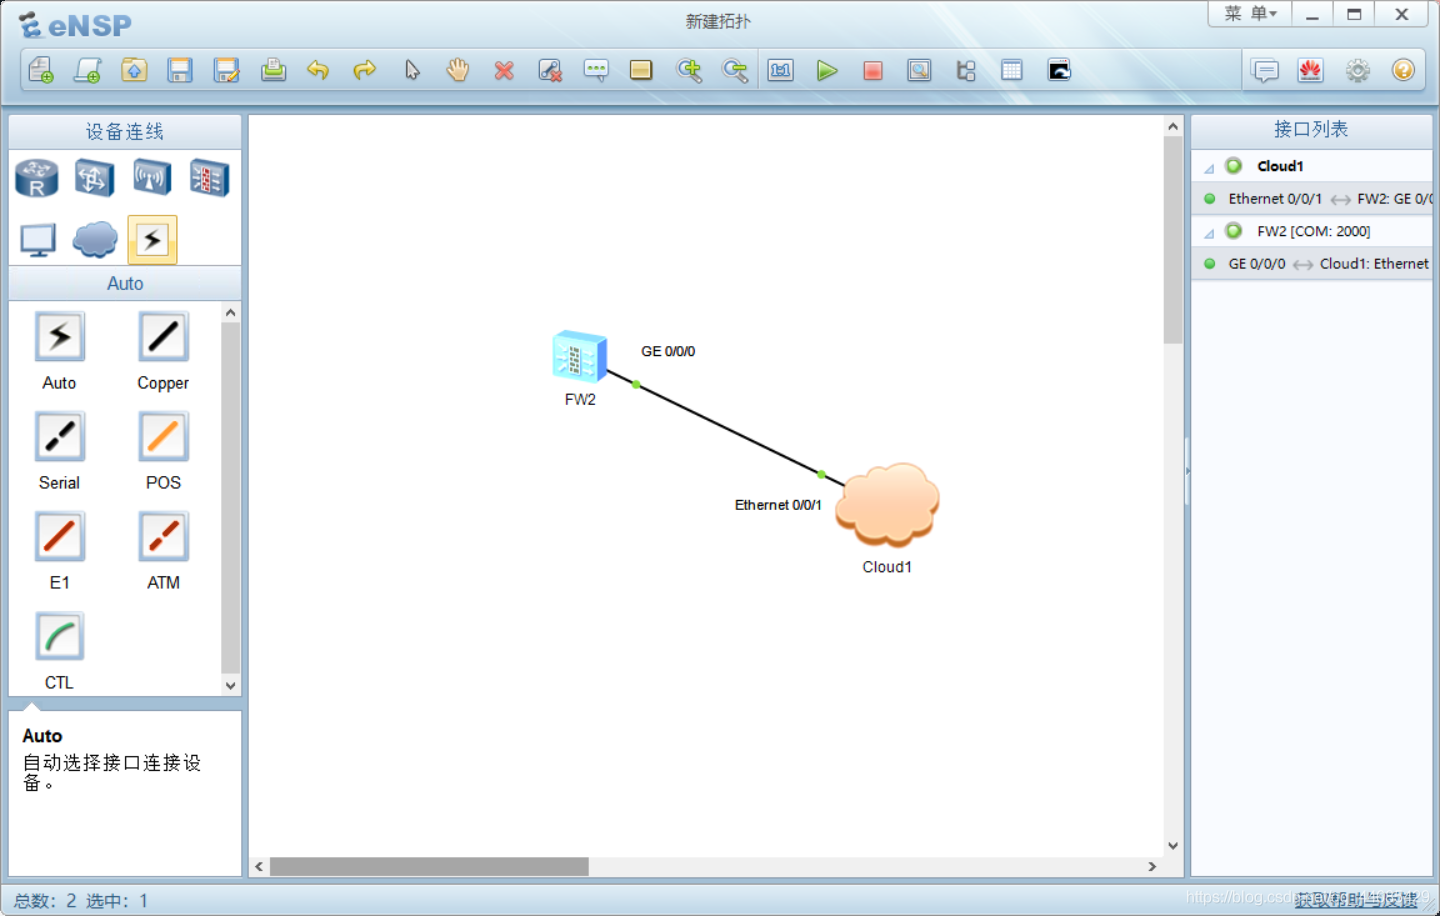Select the FW2 firewall on canvas
Screen dimensions: 1440x916
point(580,357)
